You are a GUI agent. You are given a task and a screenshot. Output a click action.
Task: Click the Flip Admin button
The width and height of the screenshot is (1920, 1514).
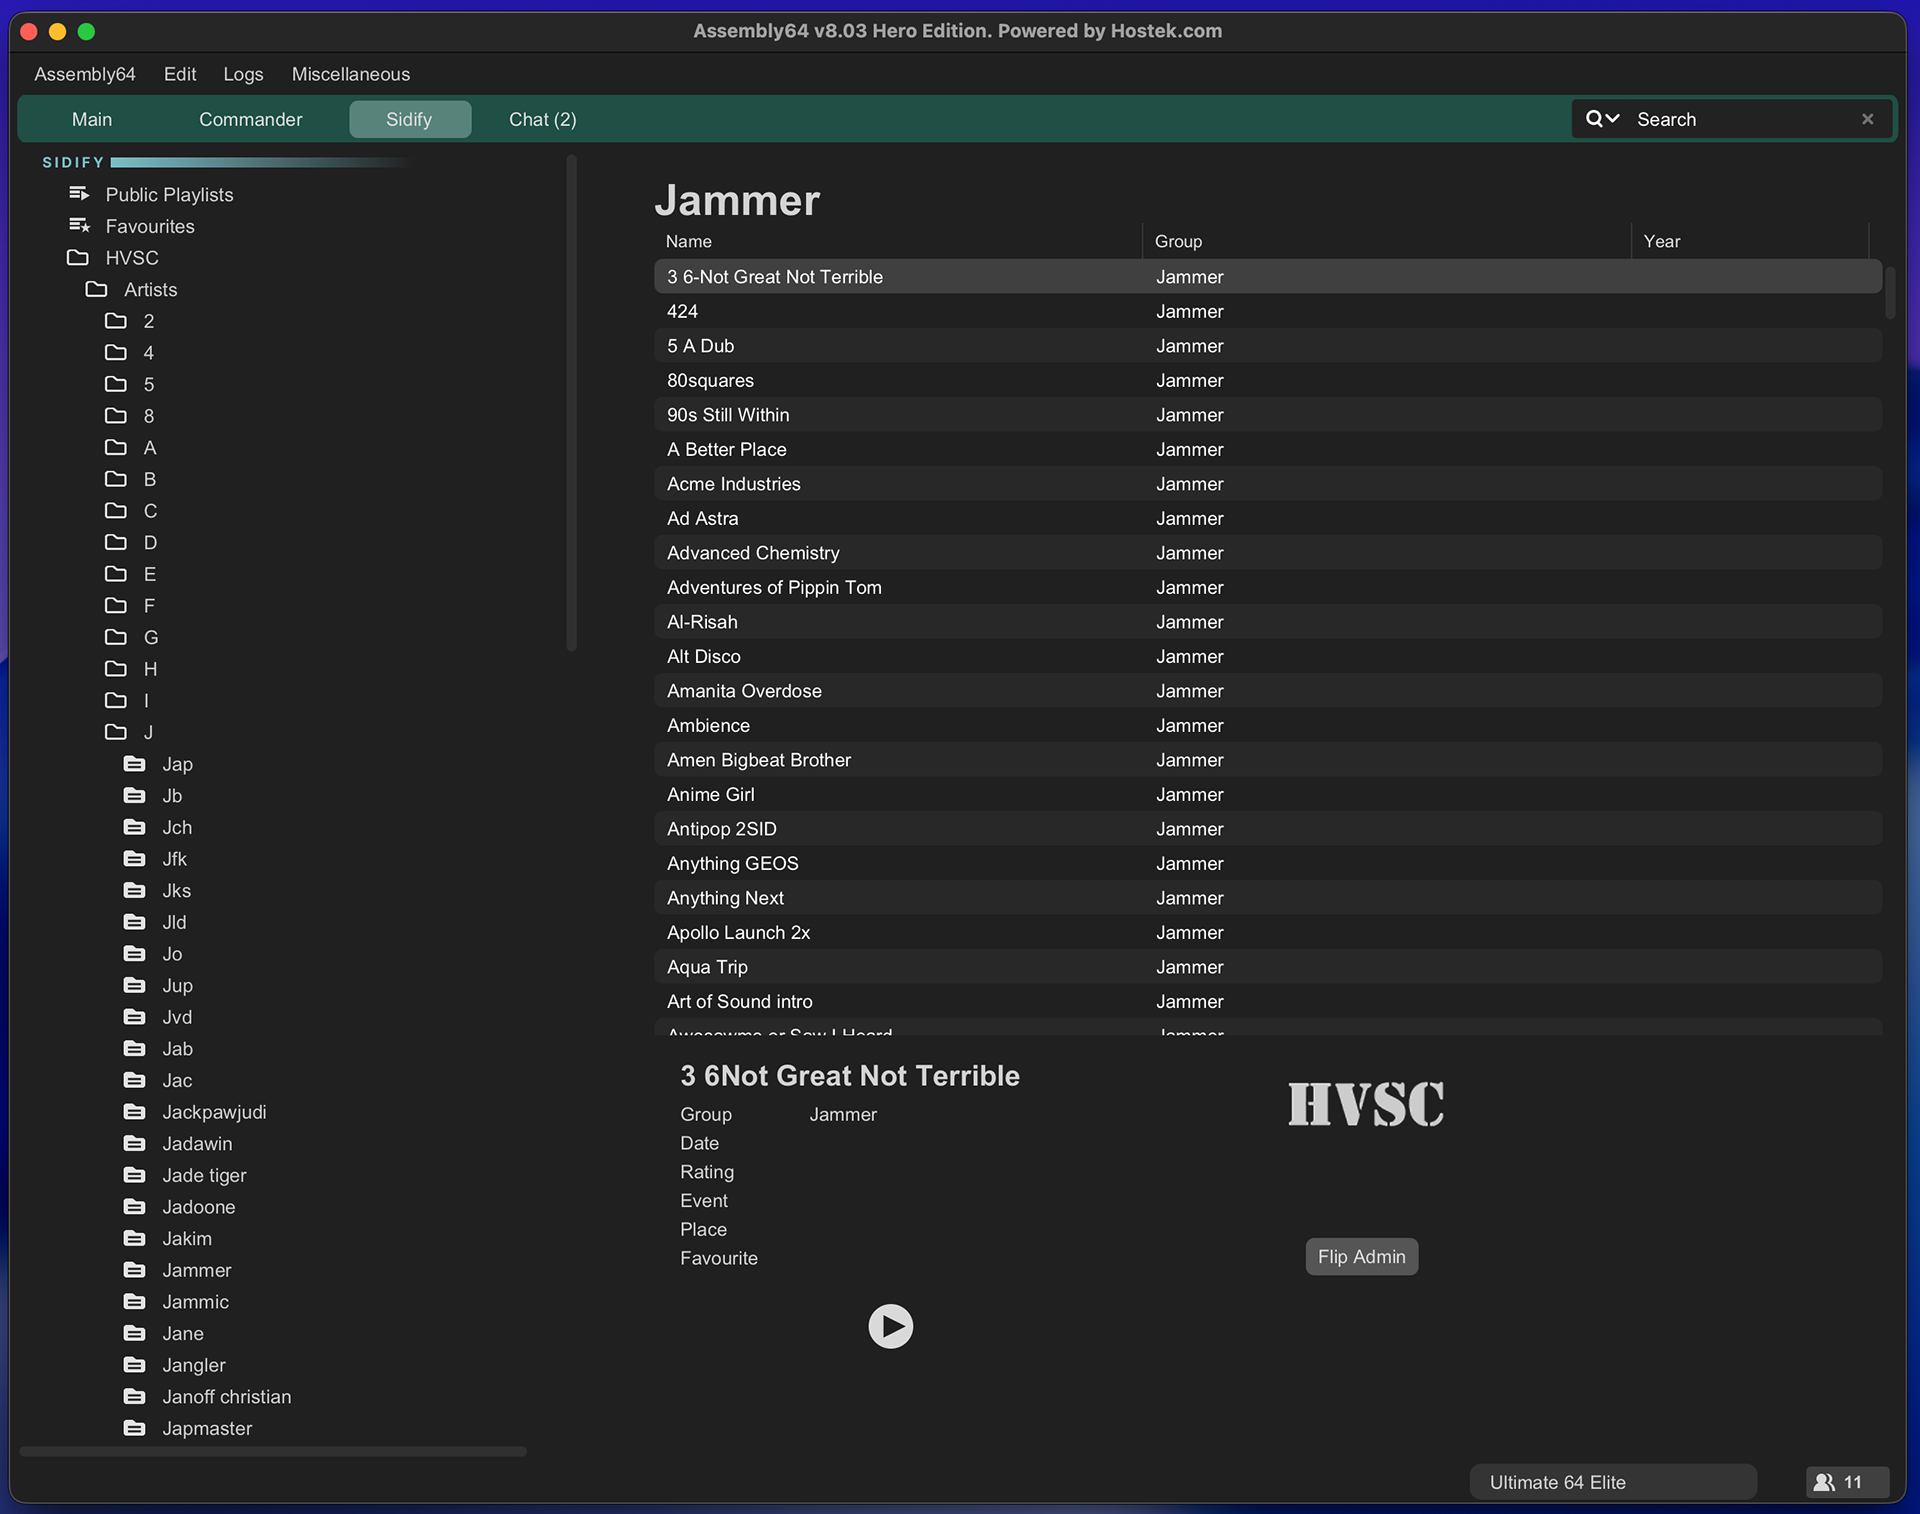click(x=1361, y=1257)
